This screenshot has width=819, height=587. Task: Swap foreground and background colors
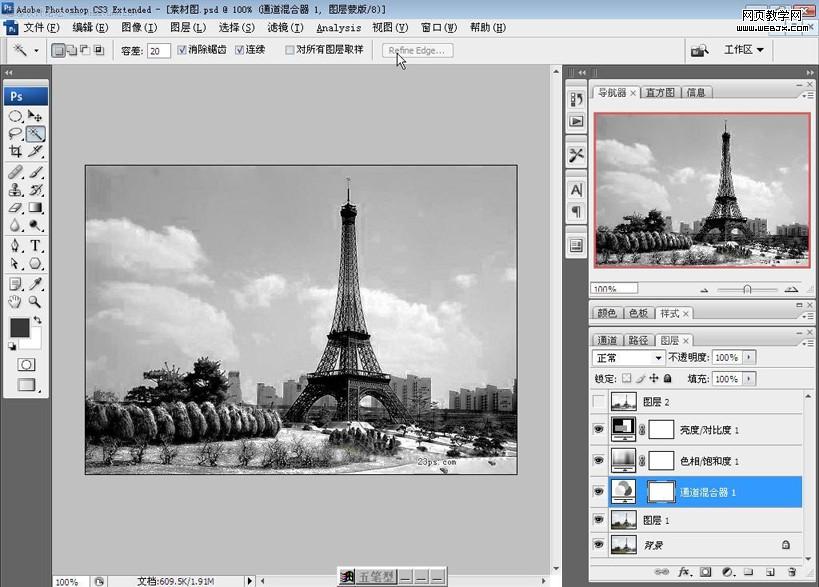(38, 319)
